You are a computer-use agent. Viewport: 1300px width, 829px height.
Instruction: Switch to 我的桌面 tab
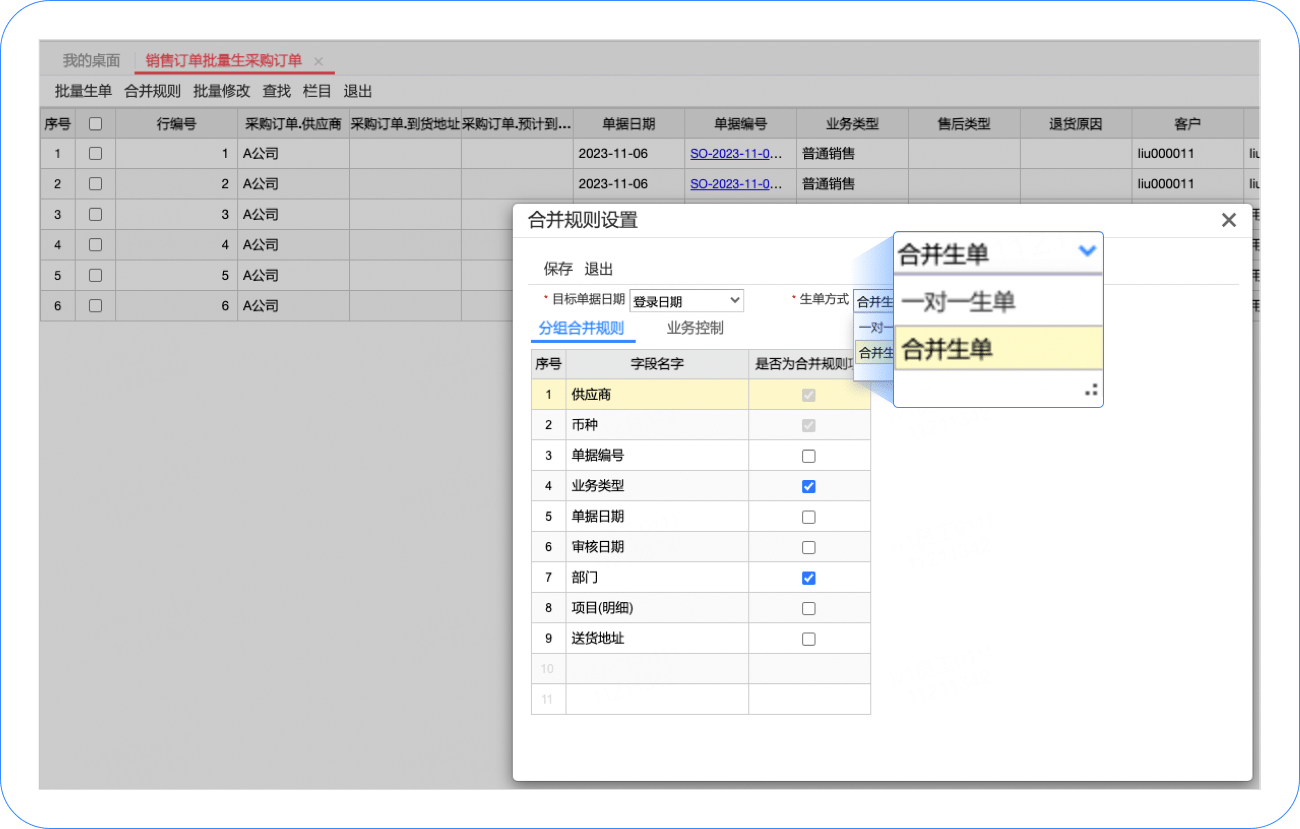(91, 61)
